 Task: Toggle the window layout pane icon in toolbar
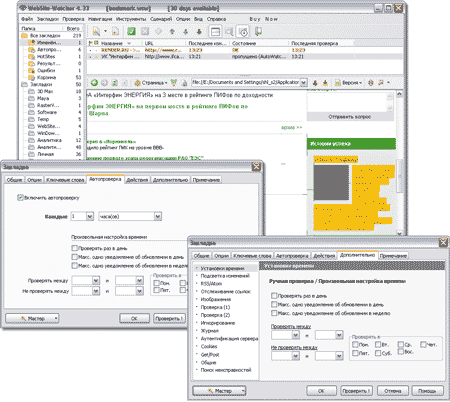216,32
